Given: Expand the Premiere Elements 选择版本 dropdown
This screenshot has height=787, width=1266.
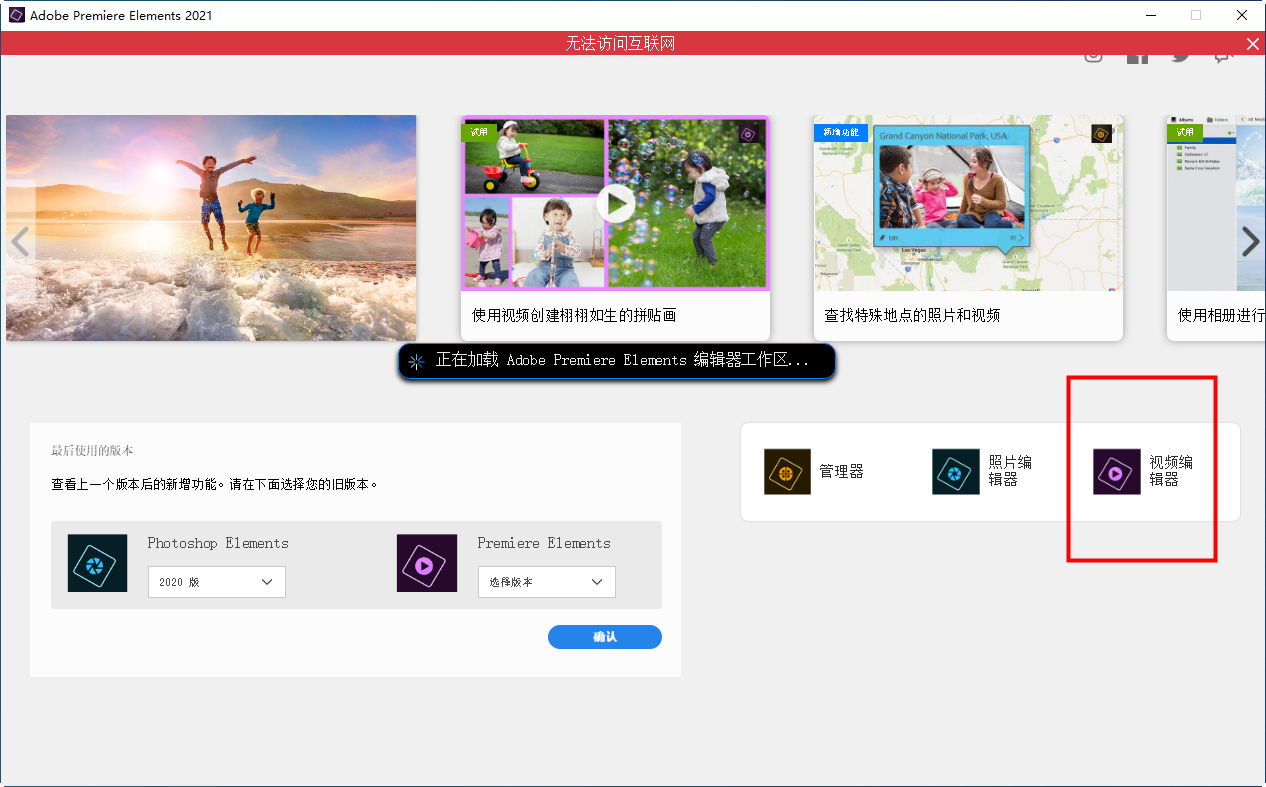Looking at the screenshot, I should (547, 582).
